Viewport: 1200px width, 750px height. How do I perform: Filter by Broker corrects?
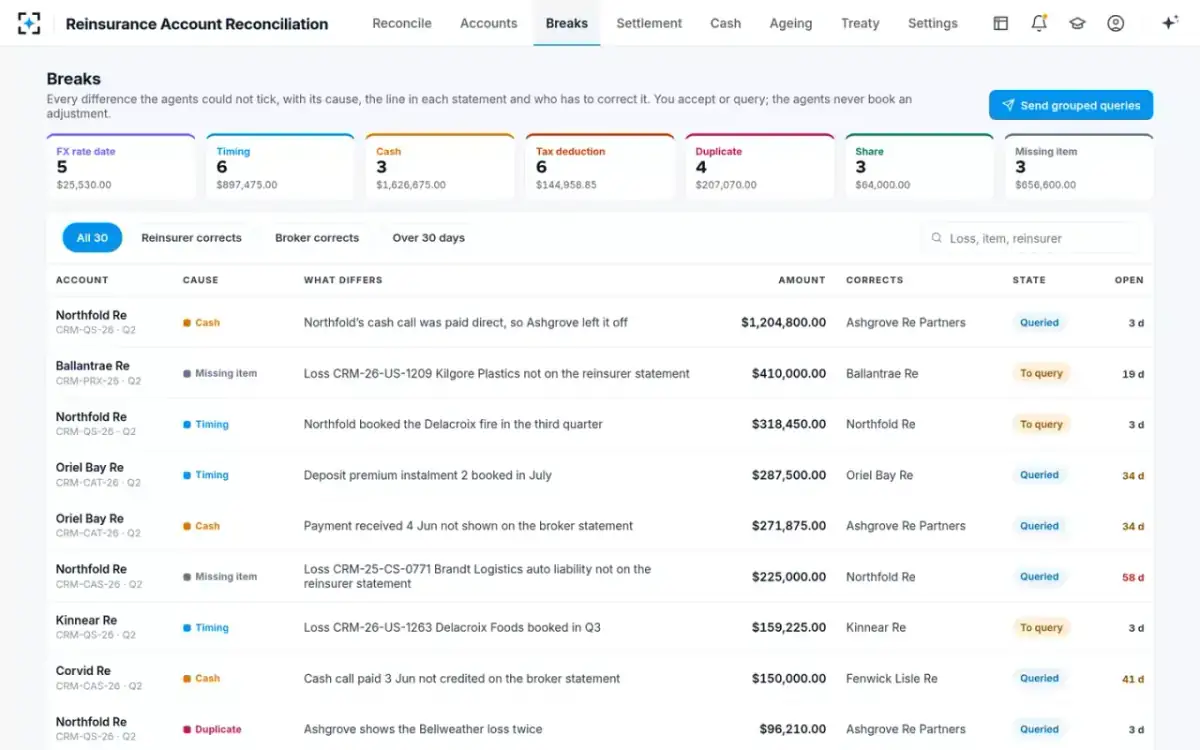click(317, 238)
